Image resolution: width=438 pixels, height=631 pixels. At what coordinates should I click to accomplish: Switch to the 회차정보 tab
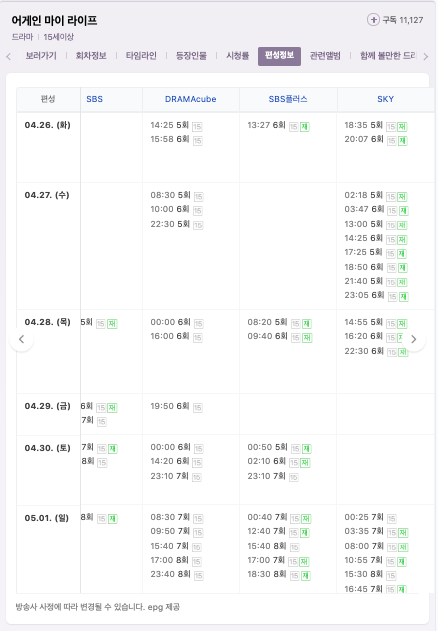tap(91, 56)
